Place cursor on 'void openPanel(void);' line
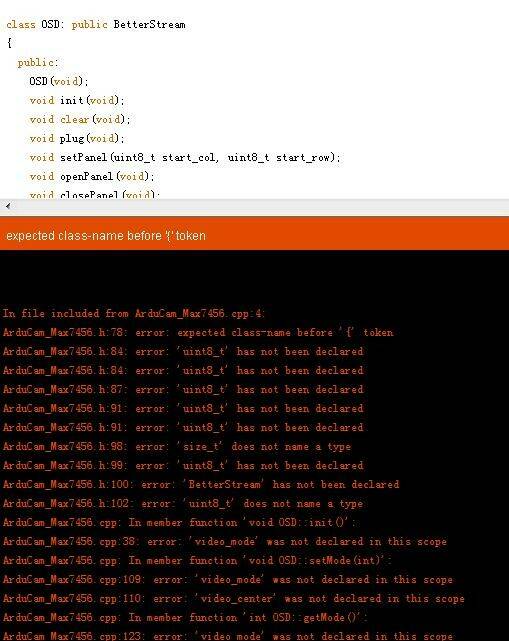 pos(92,177)
